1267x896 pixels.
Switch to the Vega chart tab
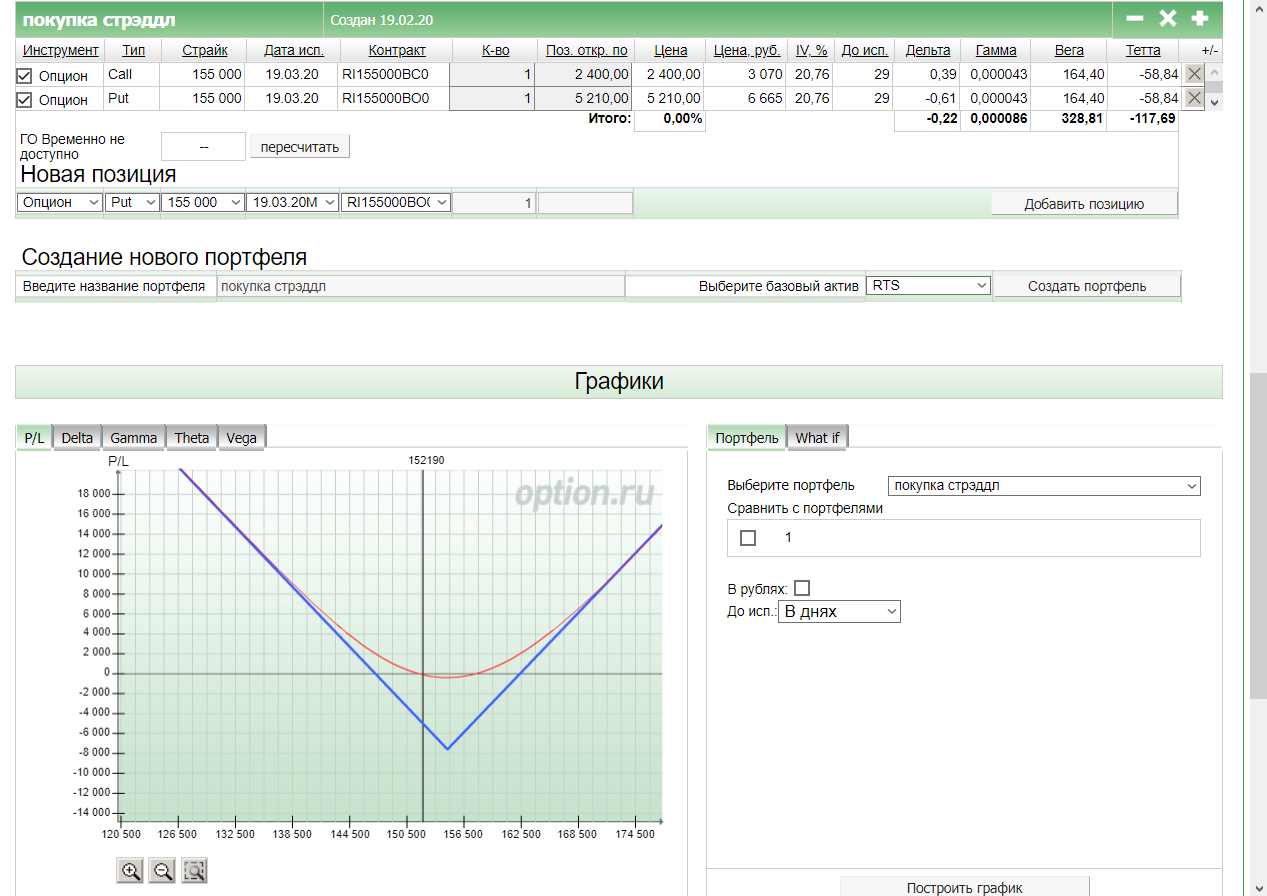coord(242,437)
